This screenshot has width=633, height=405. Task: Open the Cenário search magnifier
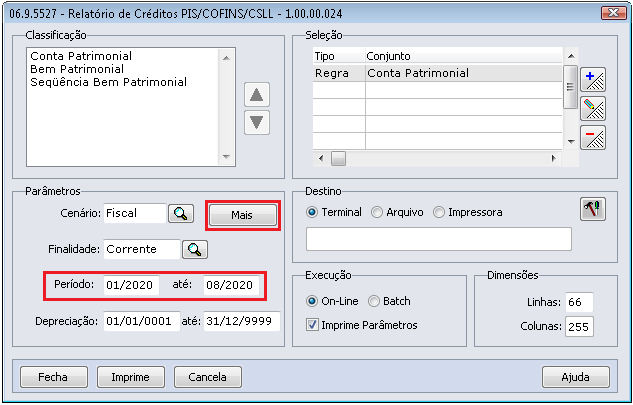point(181,214)
